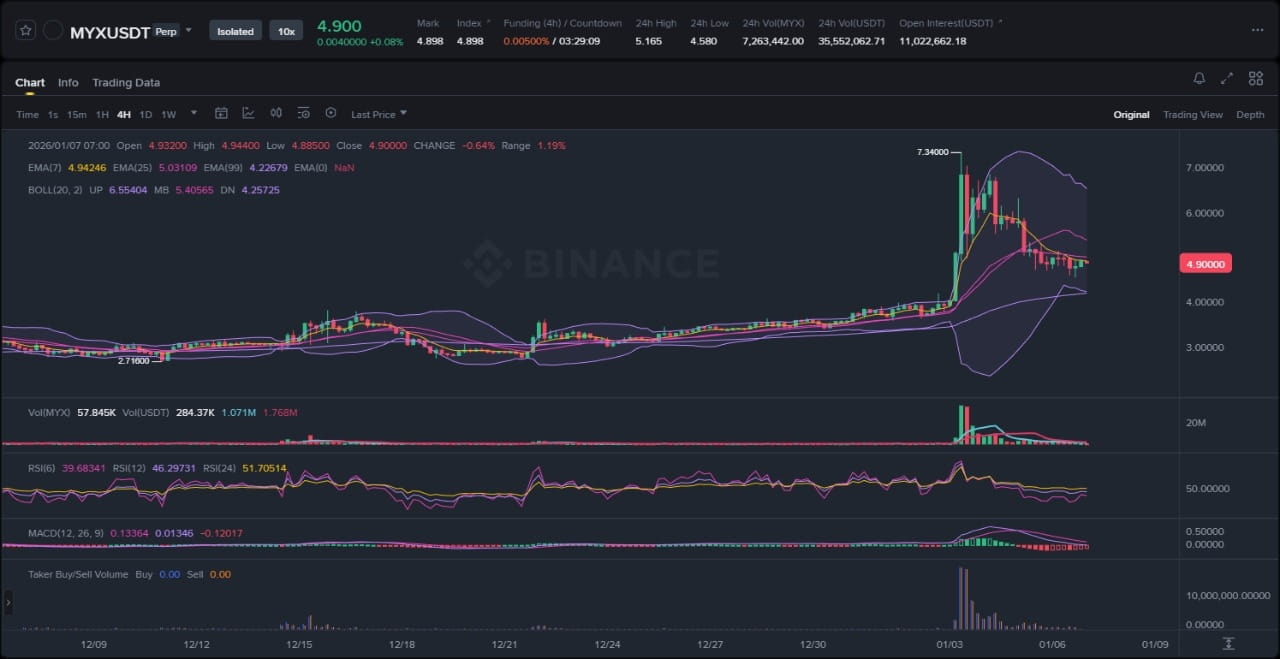The image size is (1280, 659).
Task: Select the Time line chart option
Action: point(27,115)
